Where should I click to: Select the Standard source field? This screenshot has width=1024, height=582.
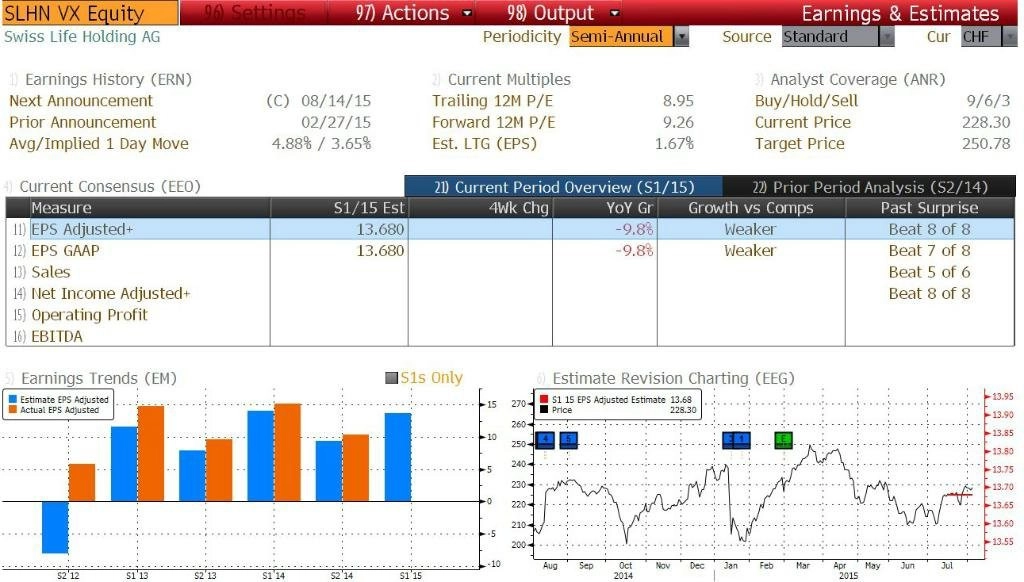[x=830, y=37]
